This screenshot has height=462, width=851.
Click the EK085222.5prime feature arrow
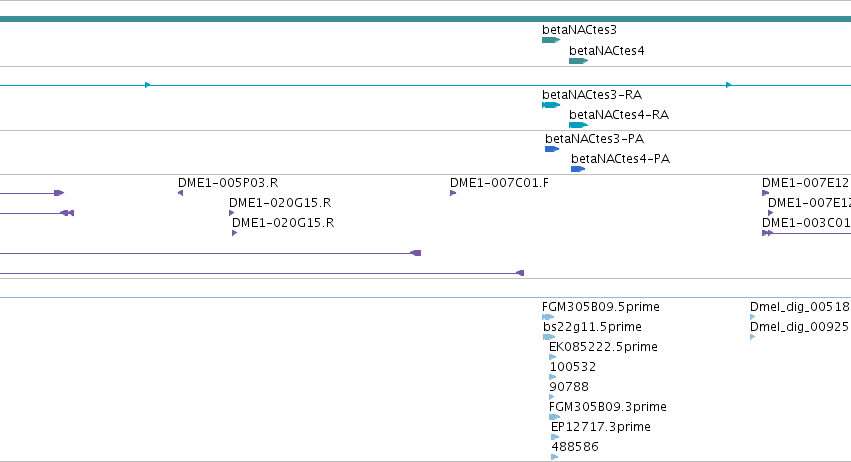tap(552, 357)
